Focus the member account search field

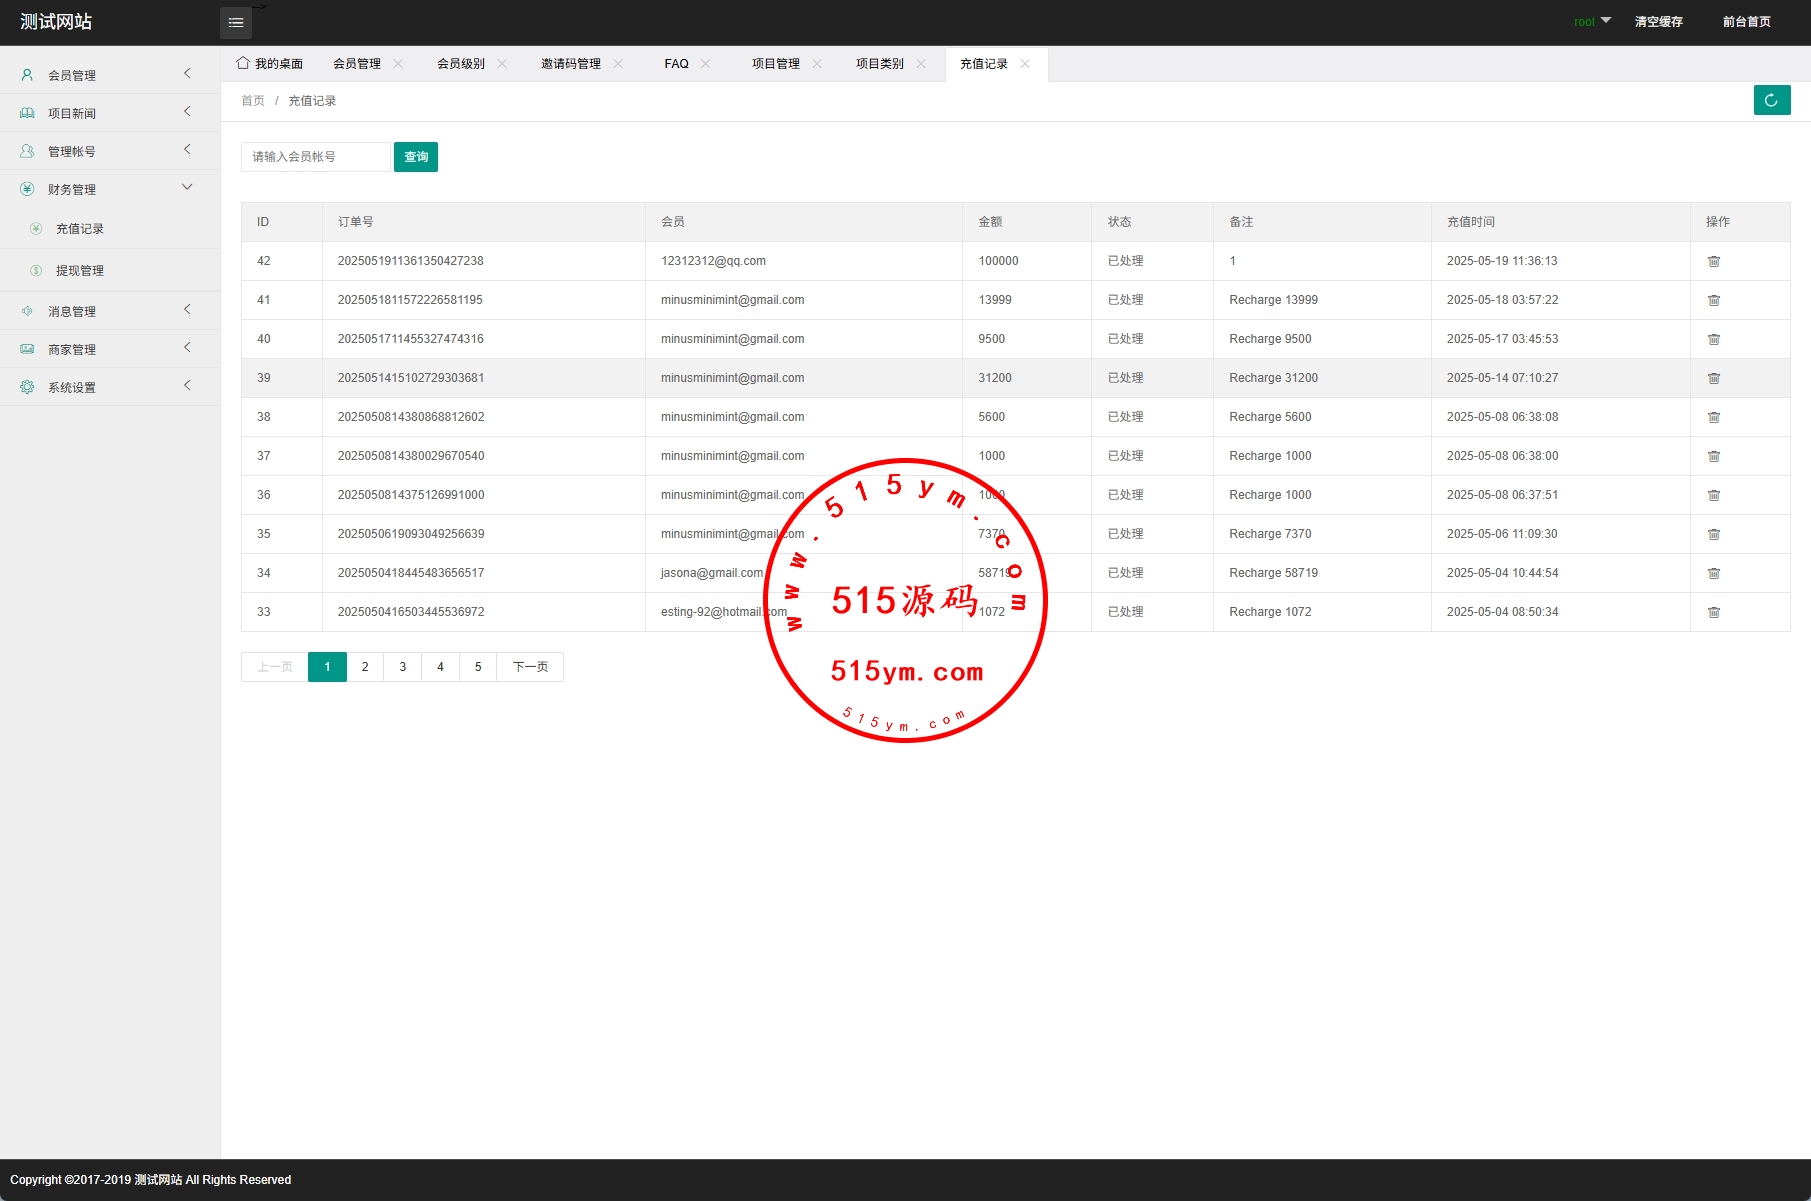tap(315, 157)
